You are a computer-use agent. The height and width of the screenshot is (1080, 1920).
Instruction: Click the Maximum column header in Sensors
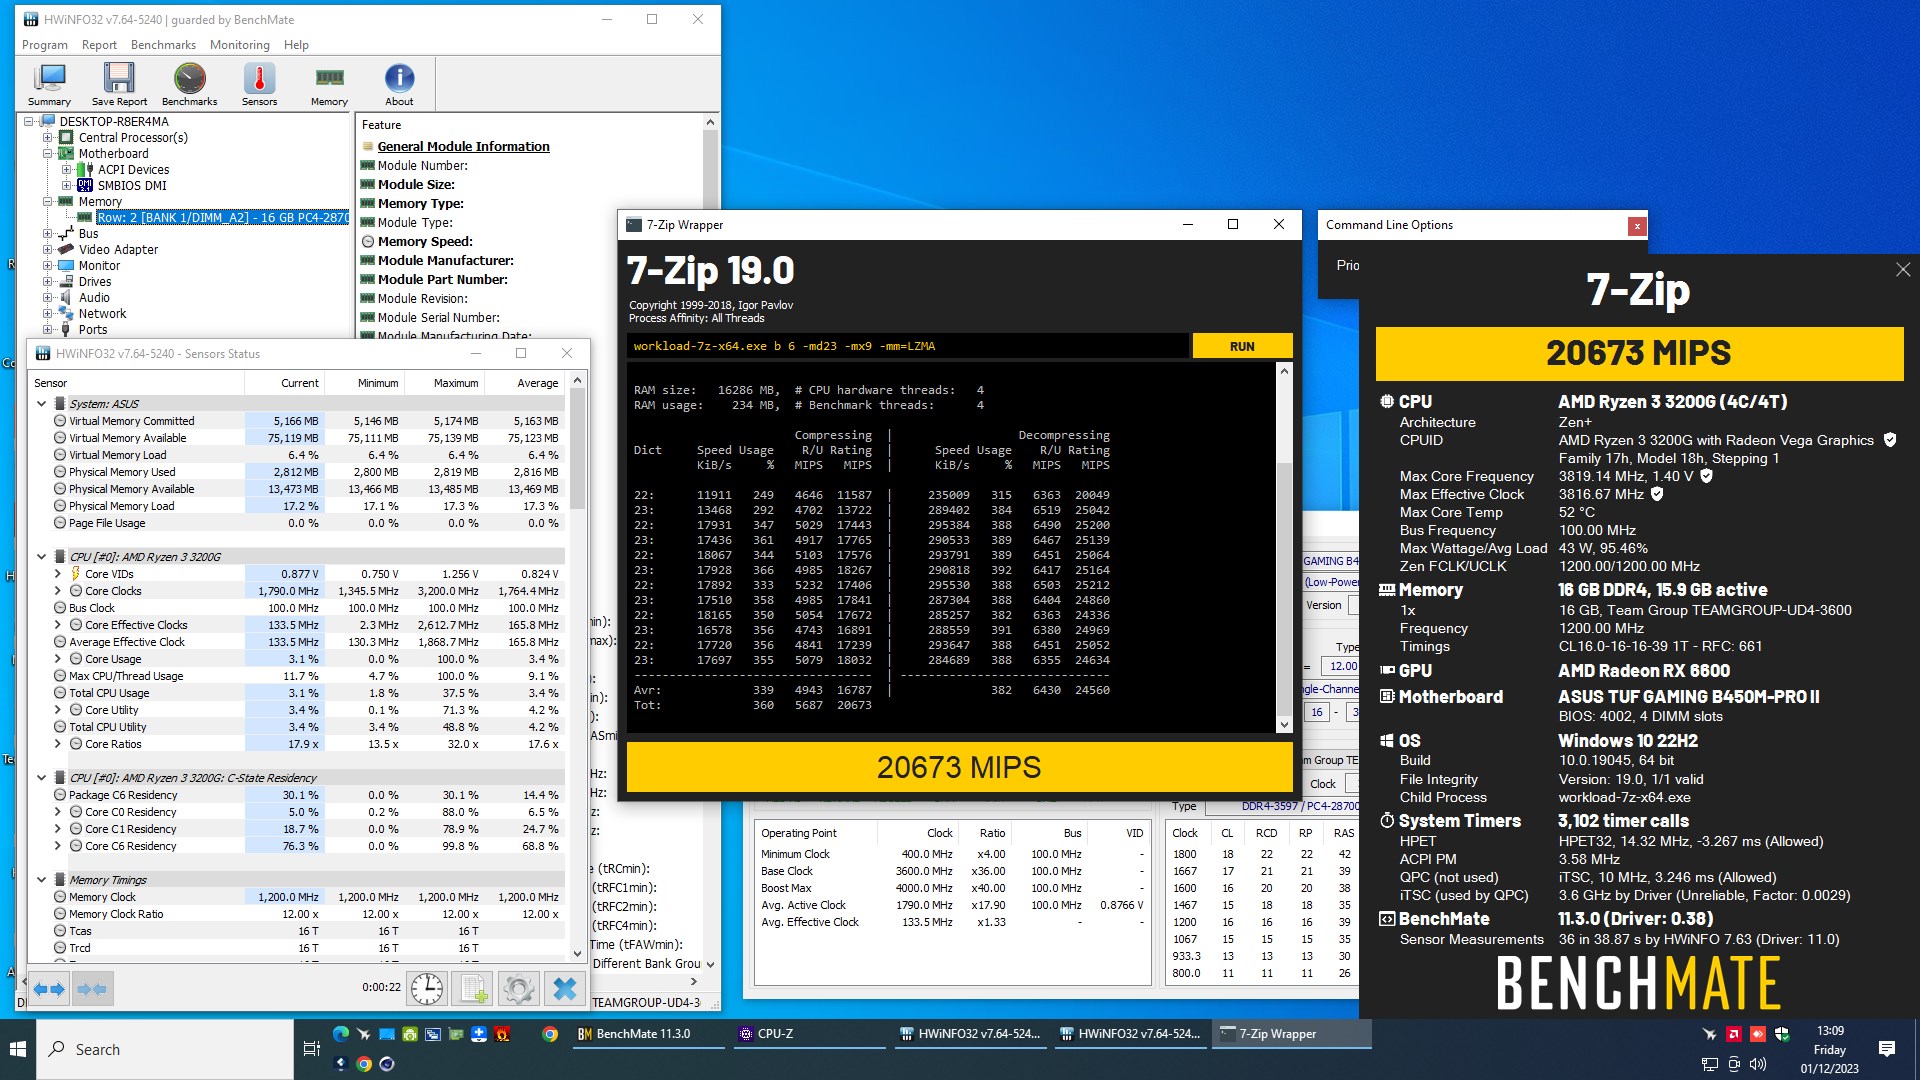tap(443, 383)
